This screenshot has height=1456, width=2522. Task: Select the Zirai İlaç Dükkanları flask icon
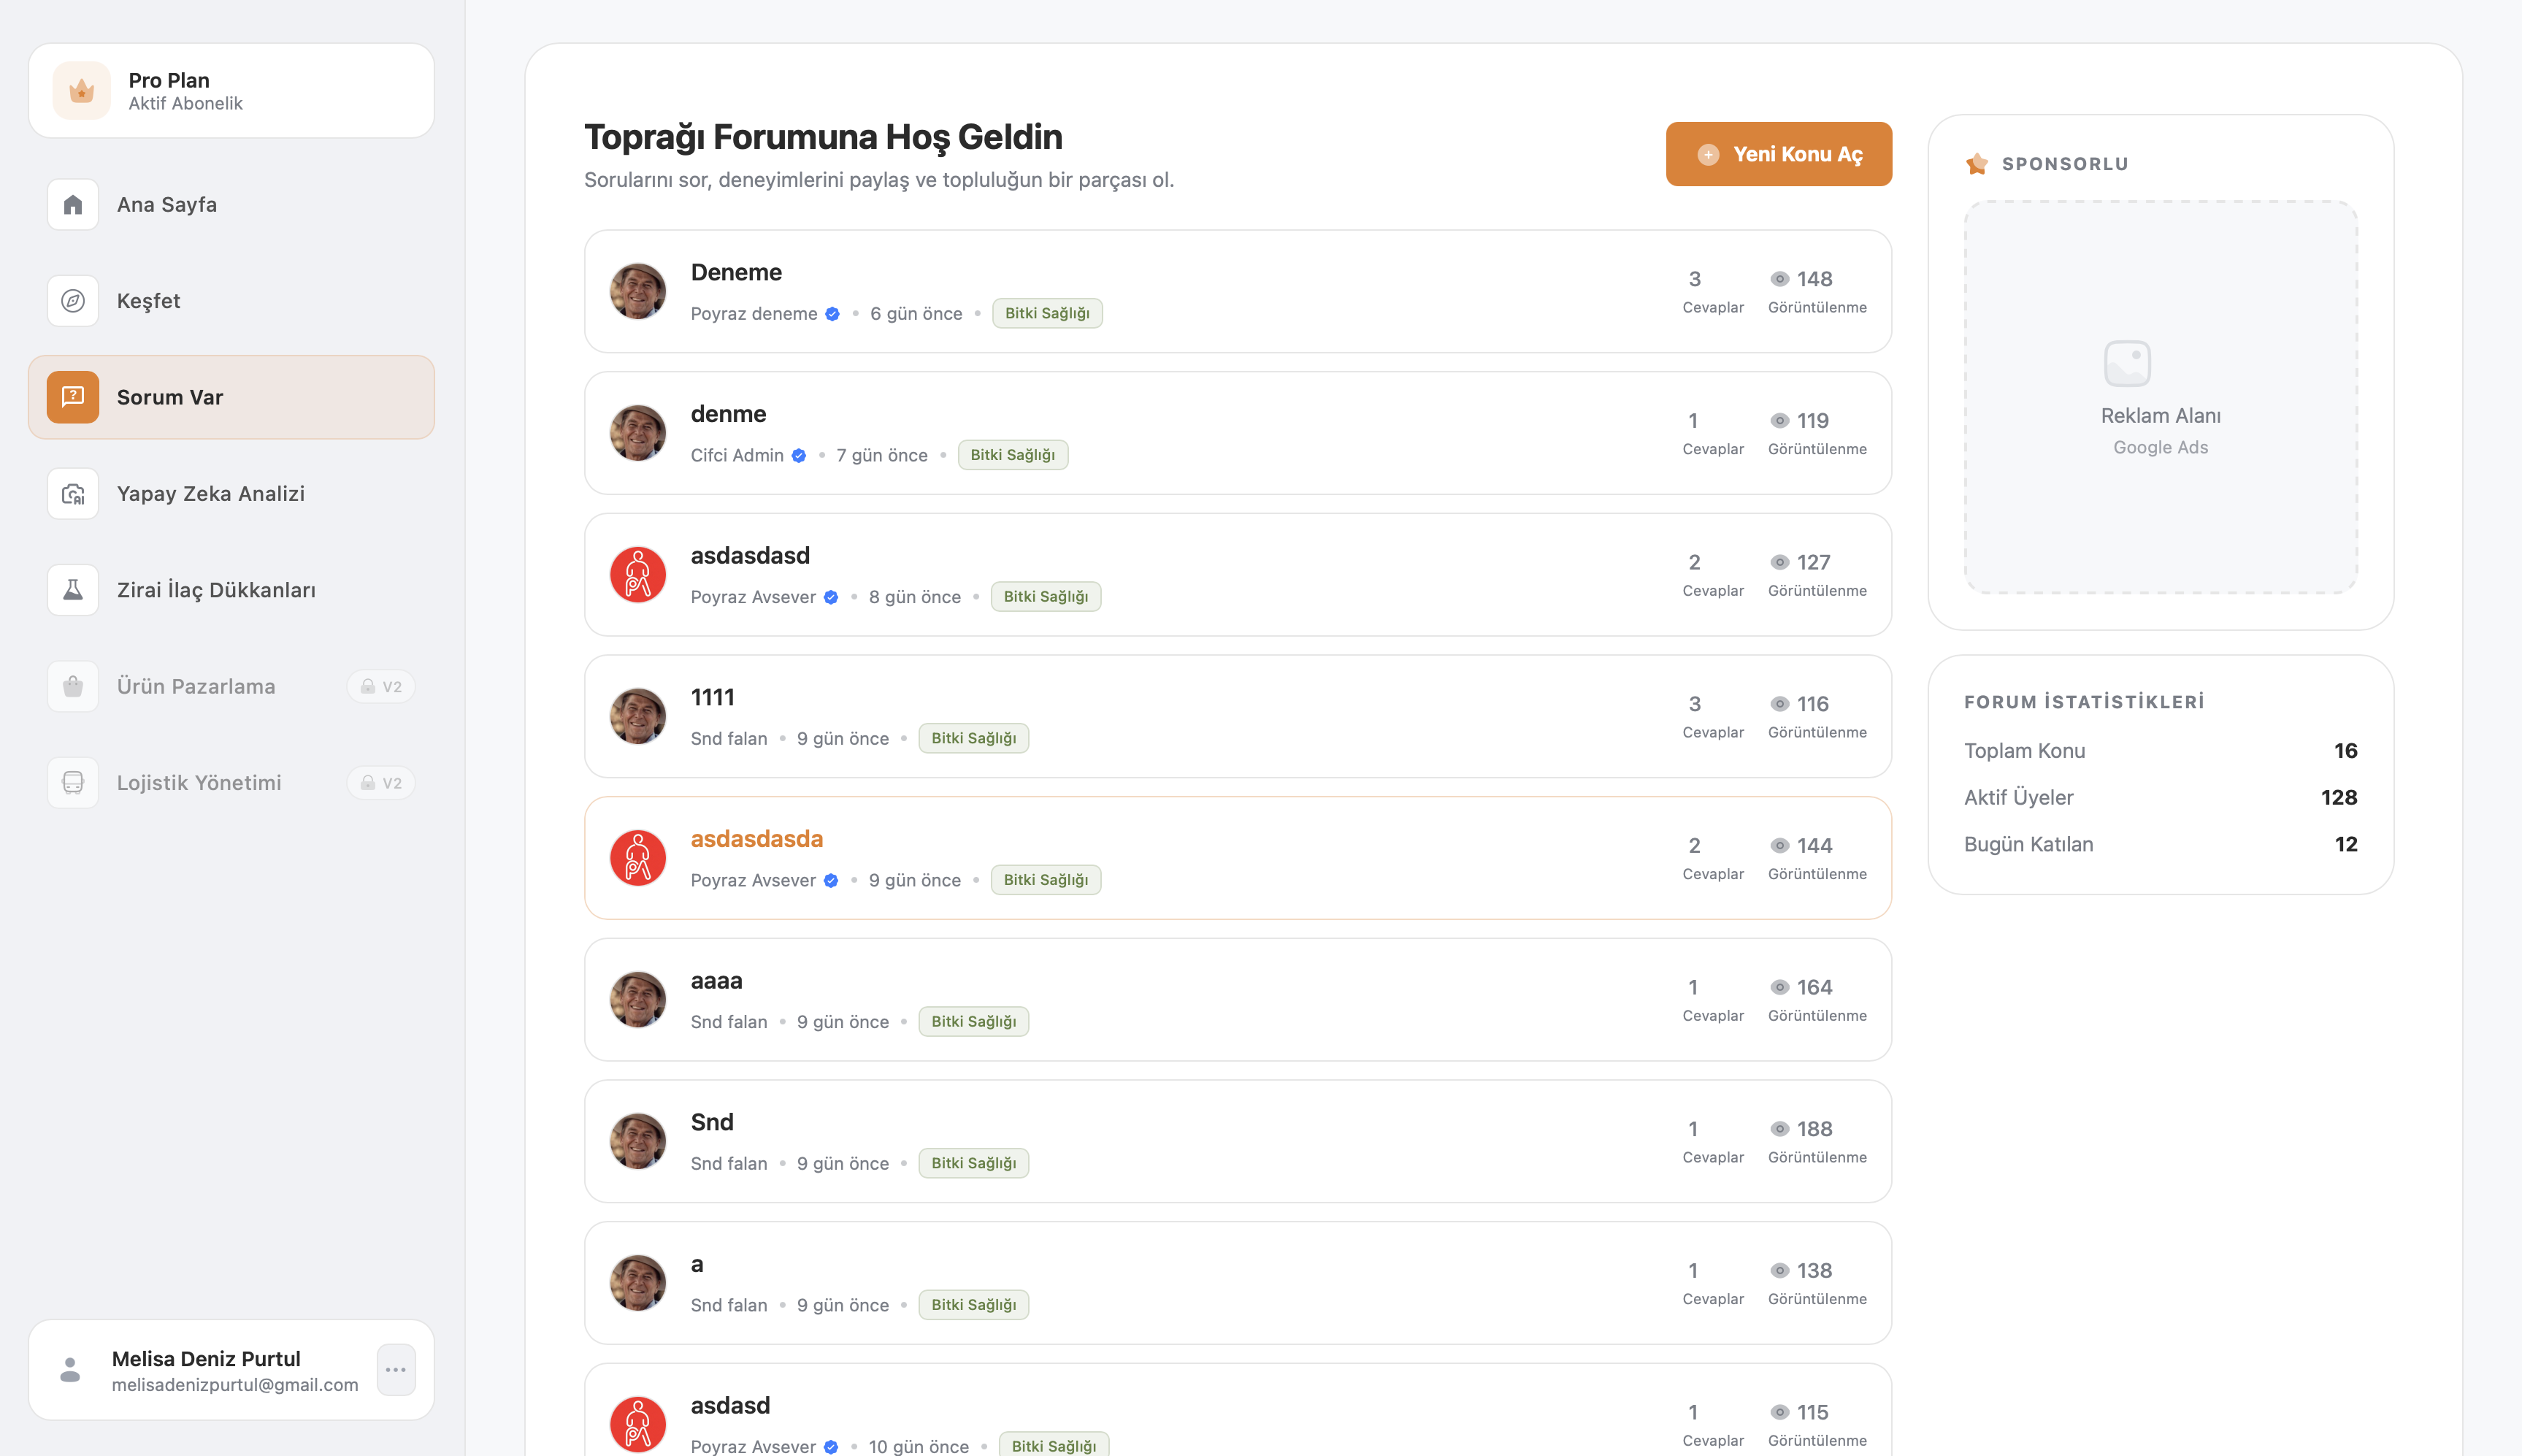72,589
